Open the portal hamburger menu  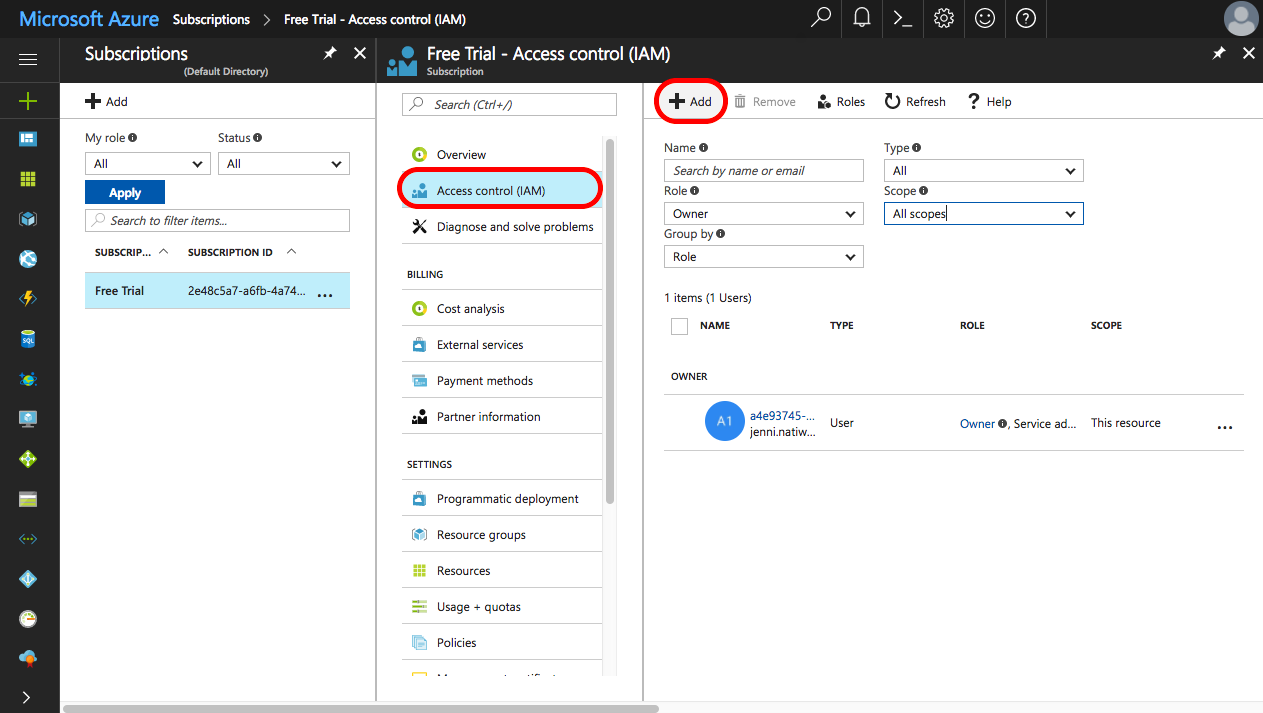[x=28, y=60]
